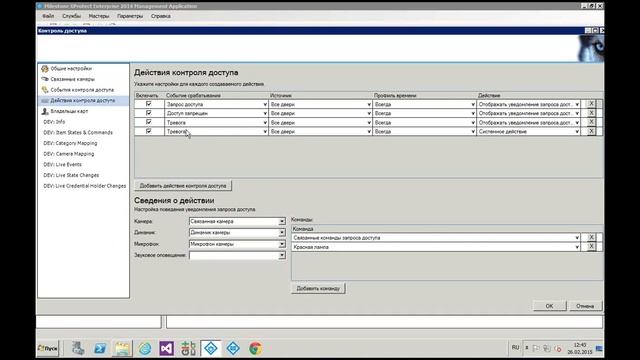Image resolution: width=640 pixels, height=360 pixels.
Task: Expand source dropdown in first row
Action: pyautogui.click(x=369, y=104)
